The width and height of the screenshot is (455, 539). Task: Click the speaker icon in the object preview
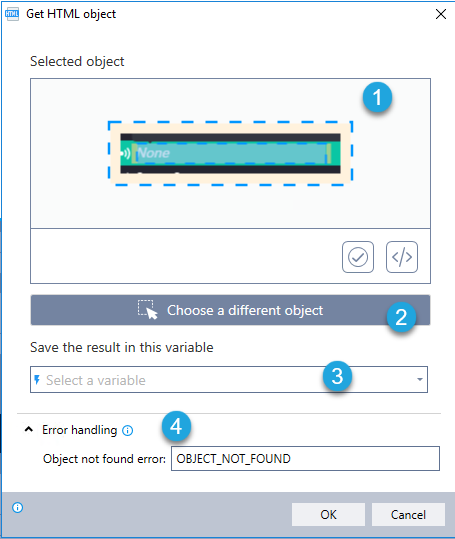125,153
